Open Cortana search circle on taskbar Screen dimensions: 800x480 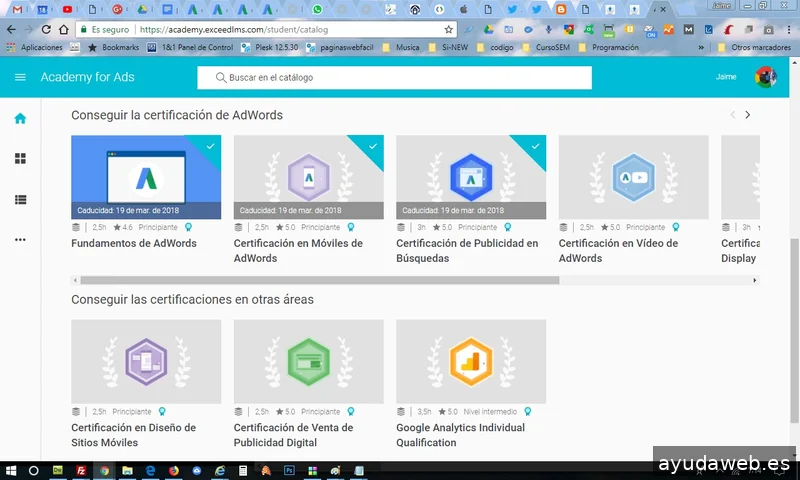point(34,470)
